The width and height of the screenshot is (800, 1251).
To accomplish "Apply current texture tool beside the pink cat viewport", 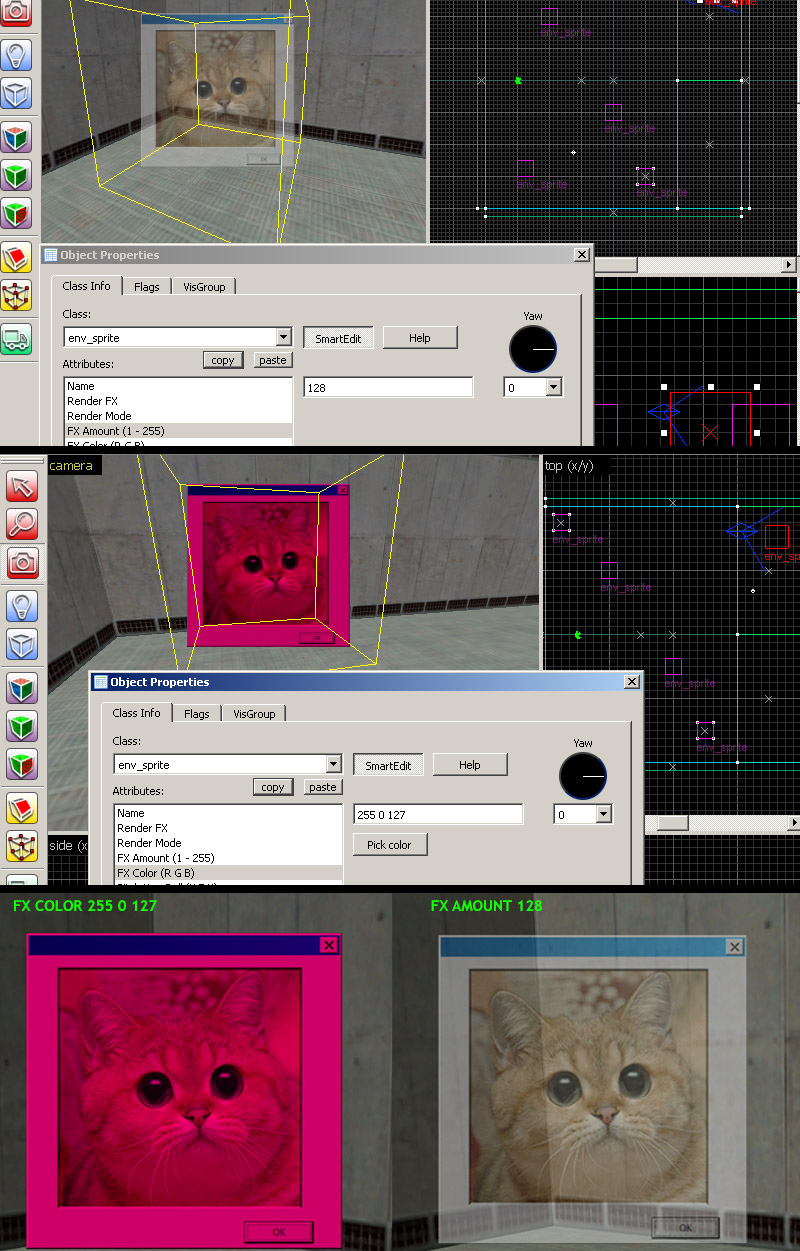I will 22,726.
